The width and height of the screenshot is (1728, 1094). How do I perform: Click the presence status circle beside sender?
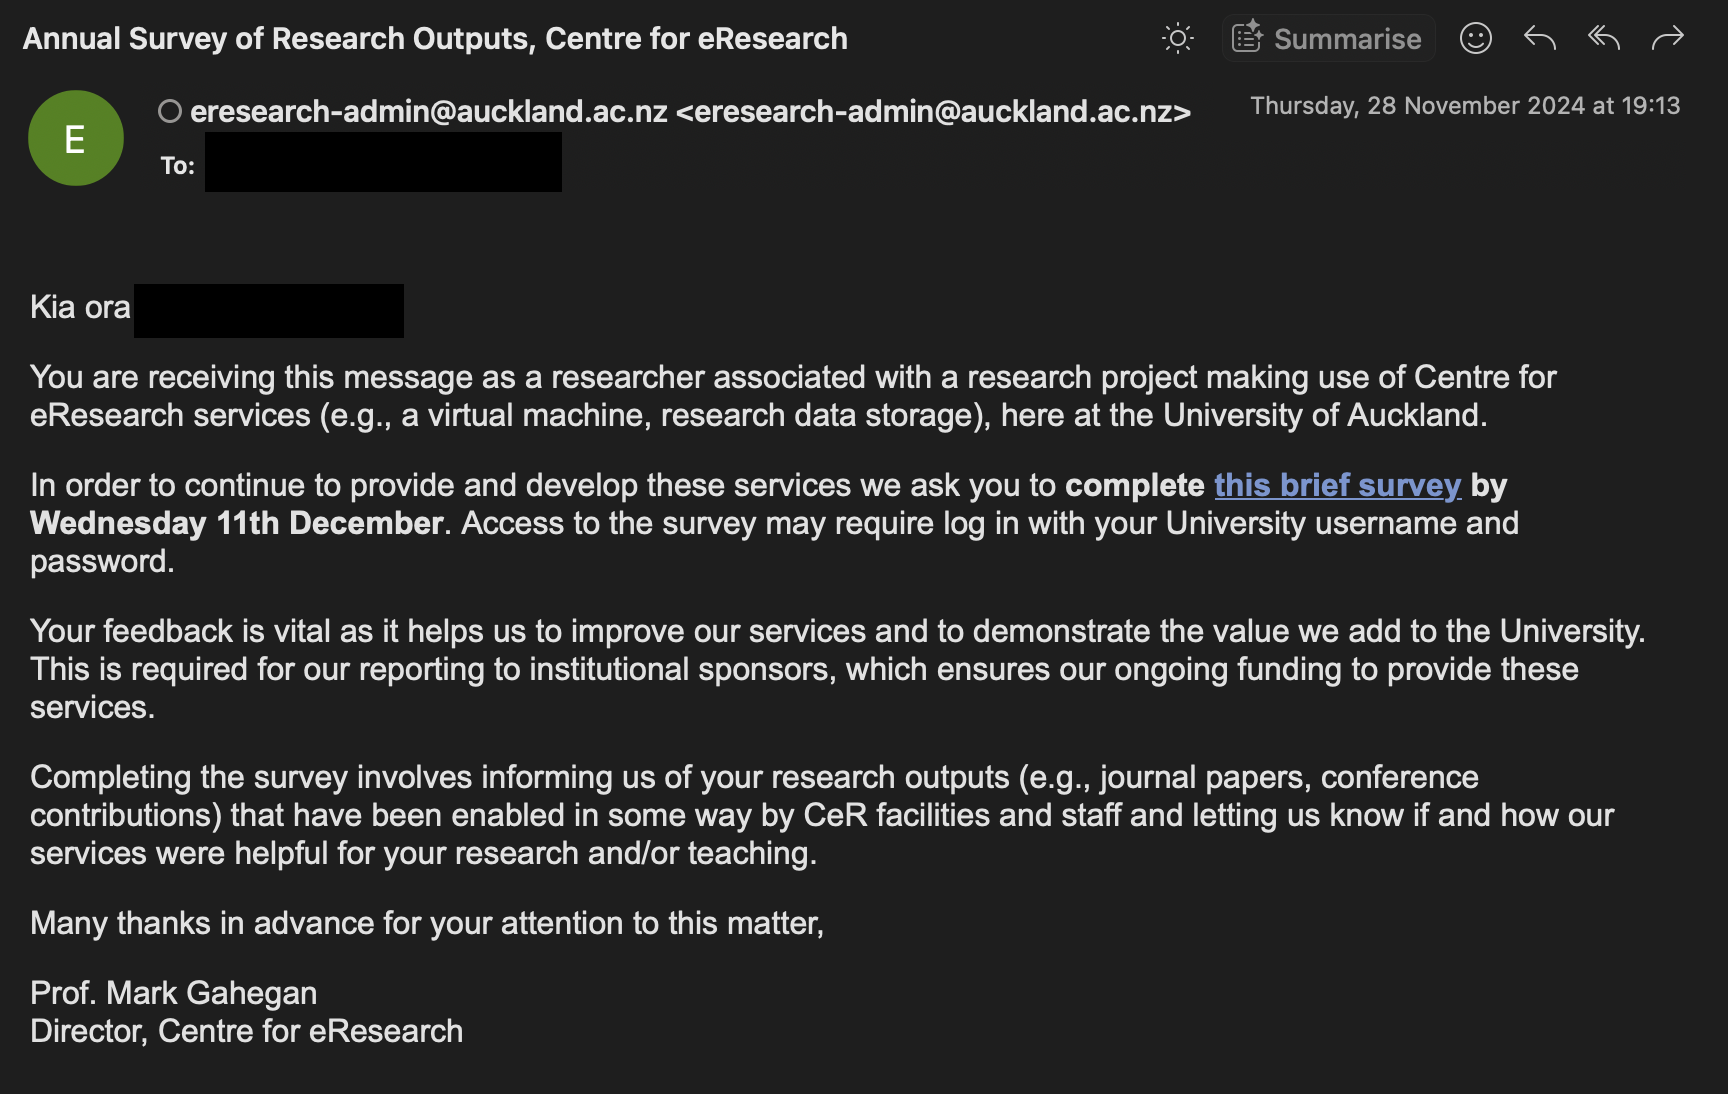(x=170, y=111)
